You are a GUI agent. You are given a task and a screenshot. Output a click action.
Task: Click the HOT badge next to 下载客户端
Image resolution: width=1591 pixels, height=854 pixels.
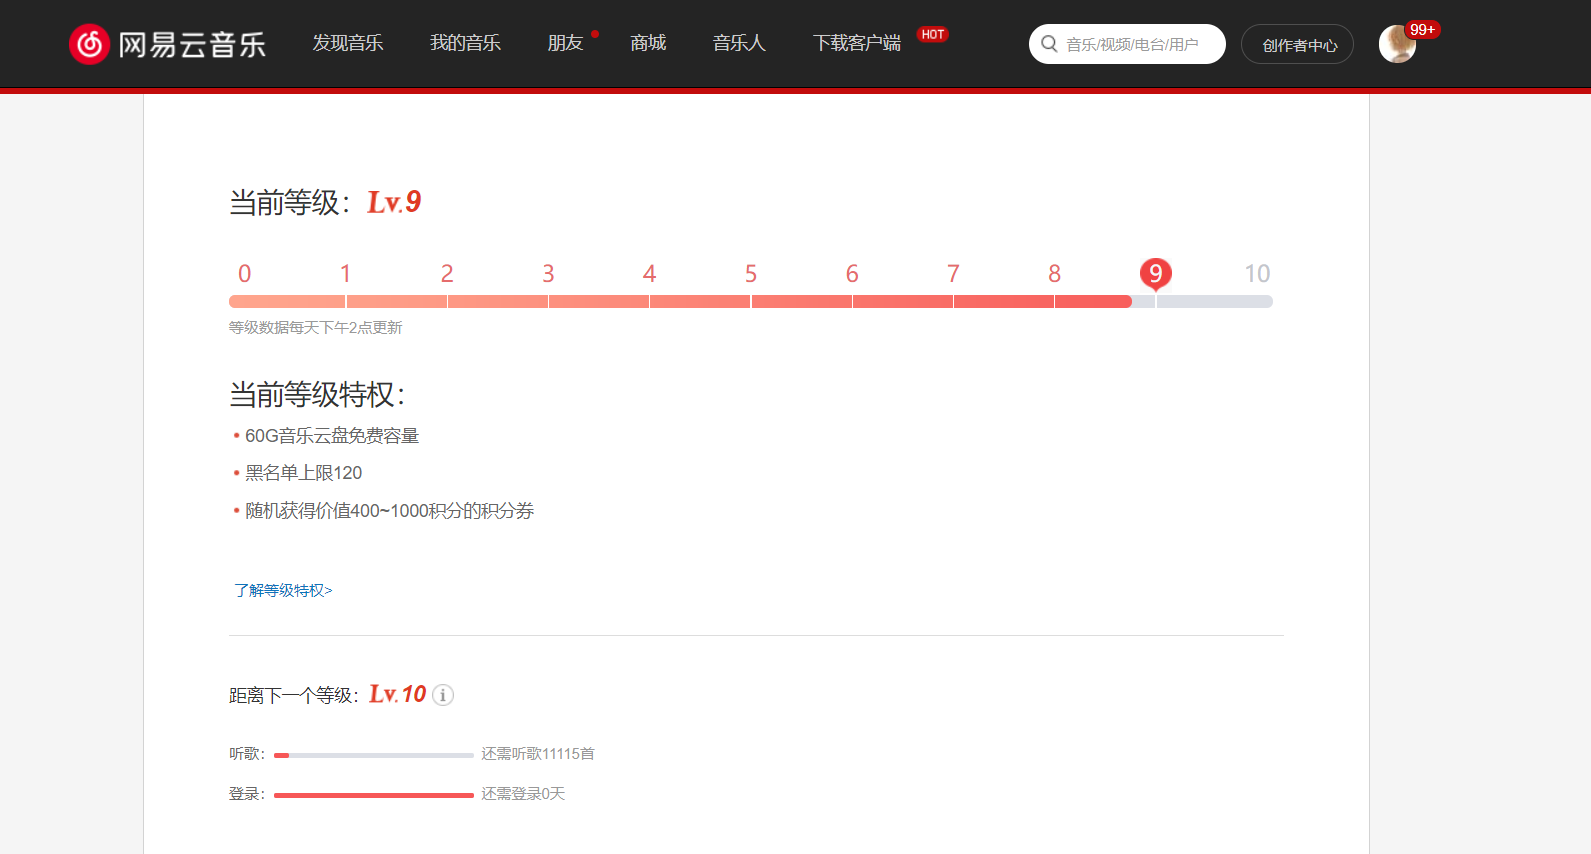(x=933, y=34)
